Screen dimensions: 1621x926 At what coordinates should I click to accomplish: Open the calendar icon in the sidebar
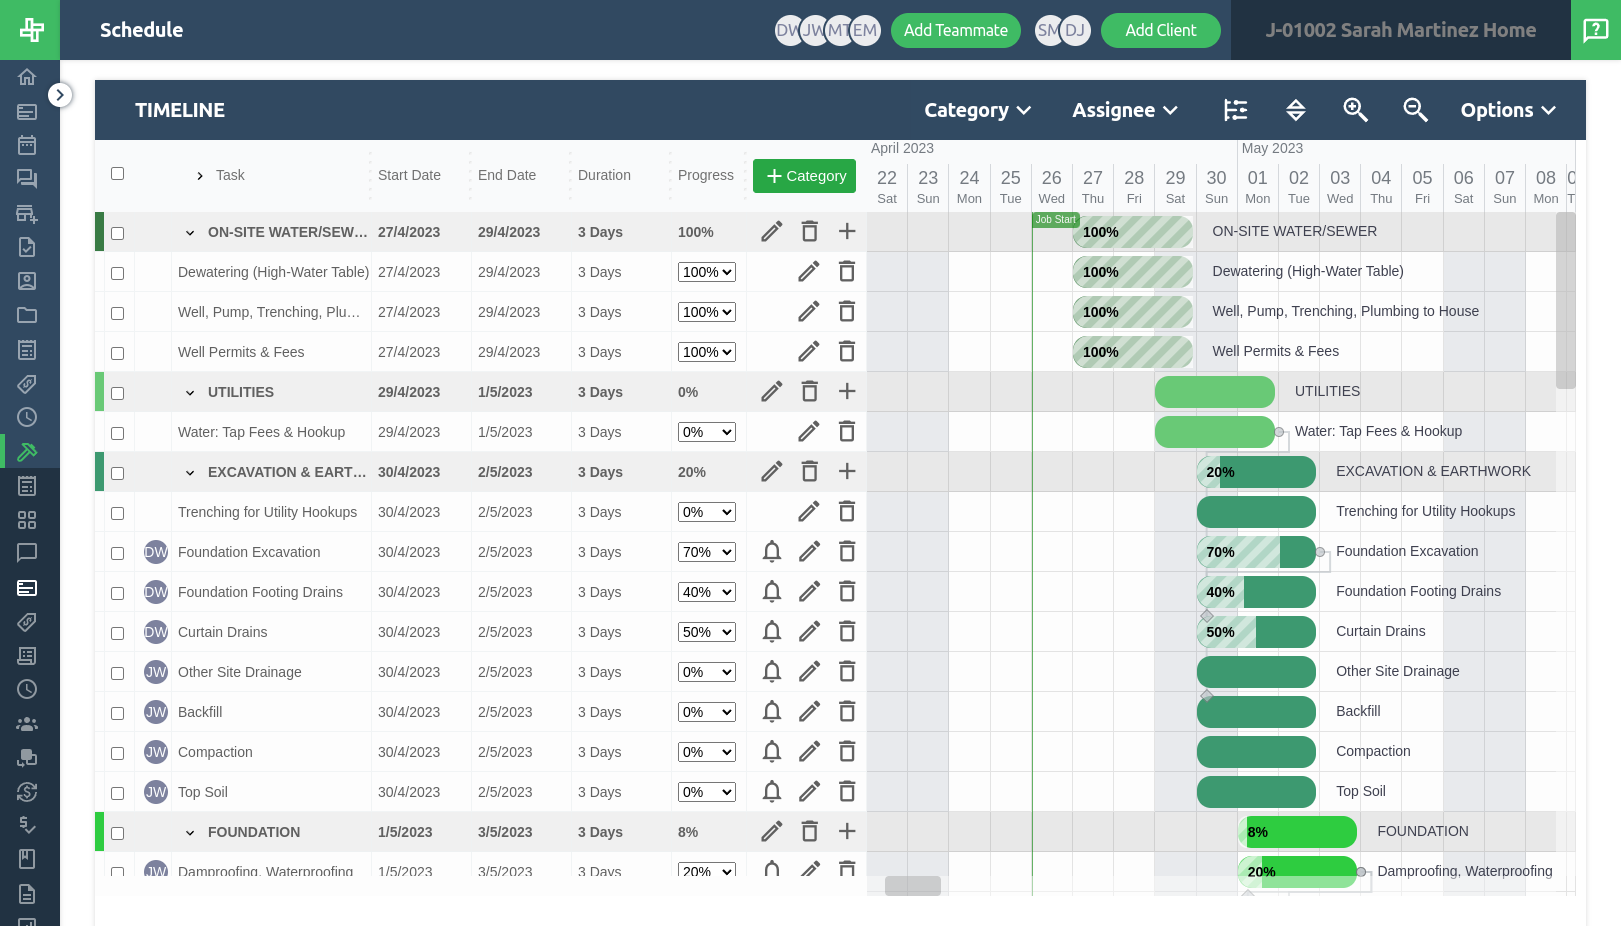pyautogui.click(x=27, y=145)
